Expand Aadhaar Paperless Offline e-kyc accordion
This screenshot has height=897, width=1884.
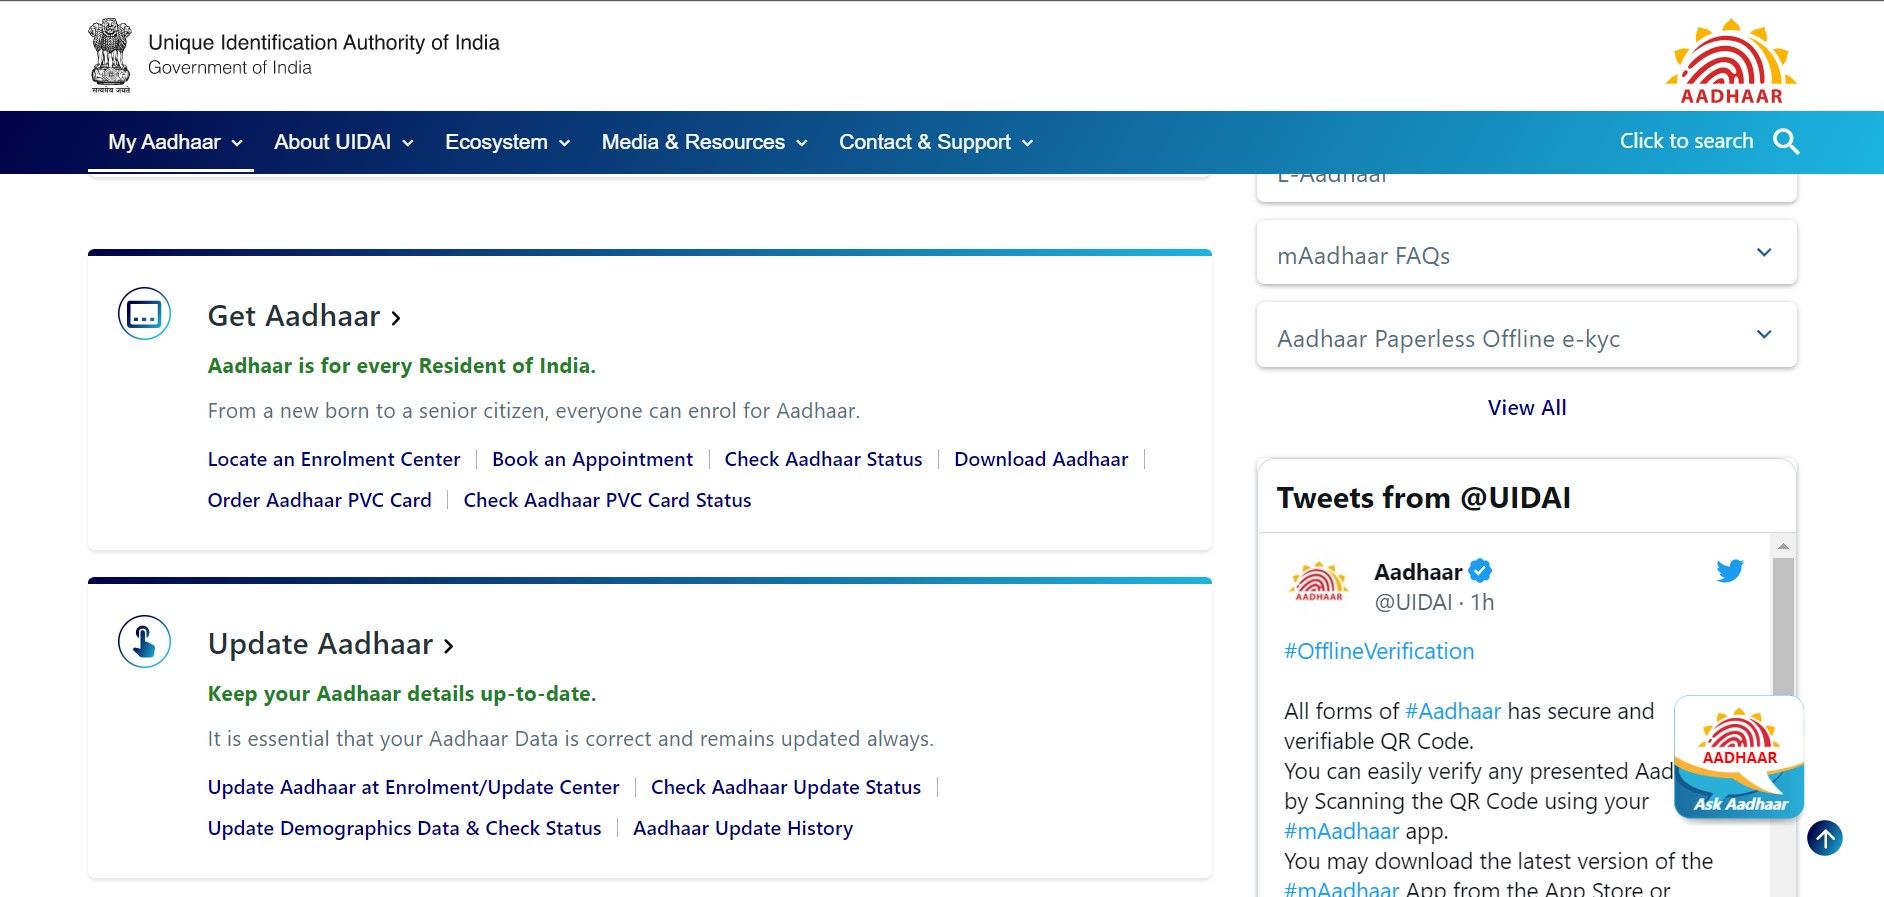click(x=1526, y=337)
